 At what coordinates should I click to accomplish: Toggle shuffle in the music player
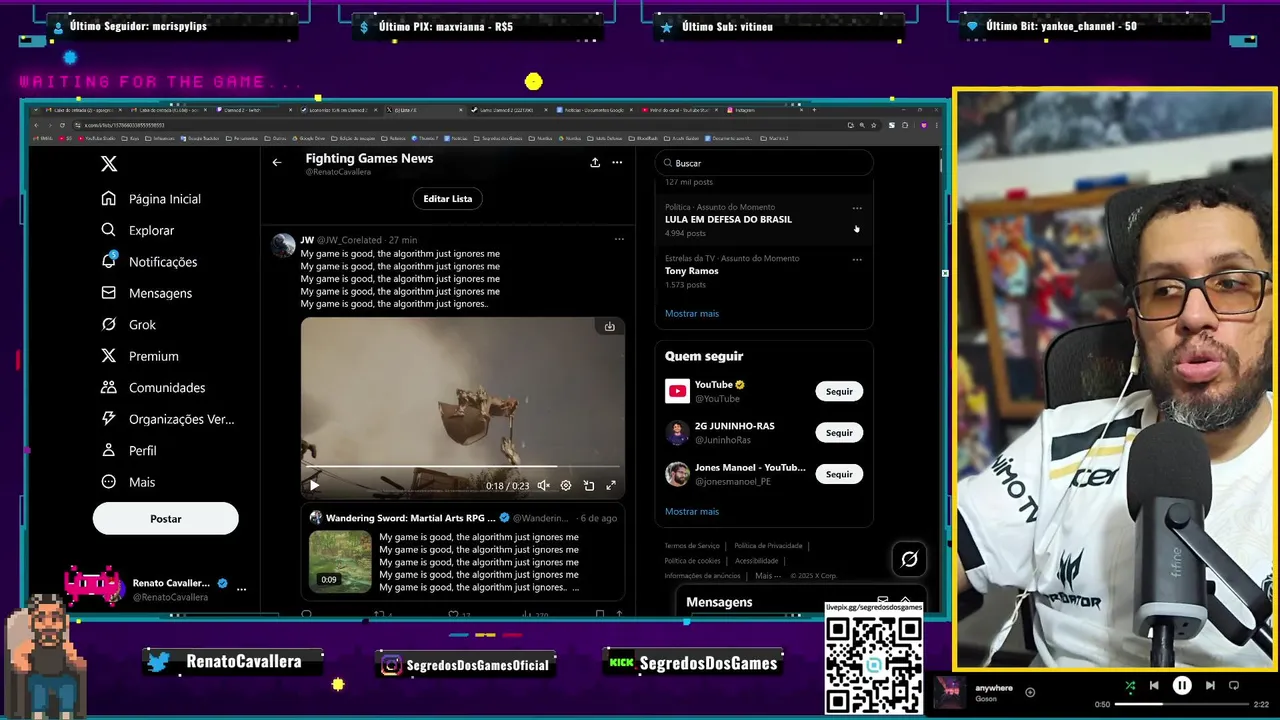tap(1130, 686)
